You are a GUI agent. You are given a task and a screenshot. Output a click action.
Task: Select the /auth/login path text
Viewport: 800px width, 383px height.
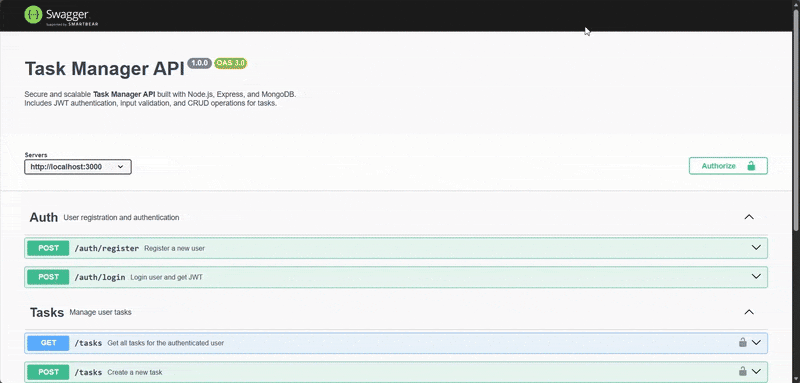pyautogui.click(x=100, y=277)
